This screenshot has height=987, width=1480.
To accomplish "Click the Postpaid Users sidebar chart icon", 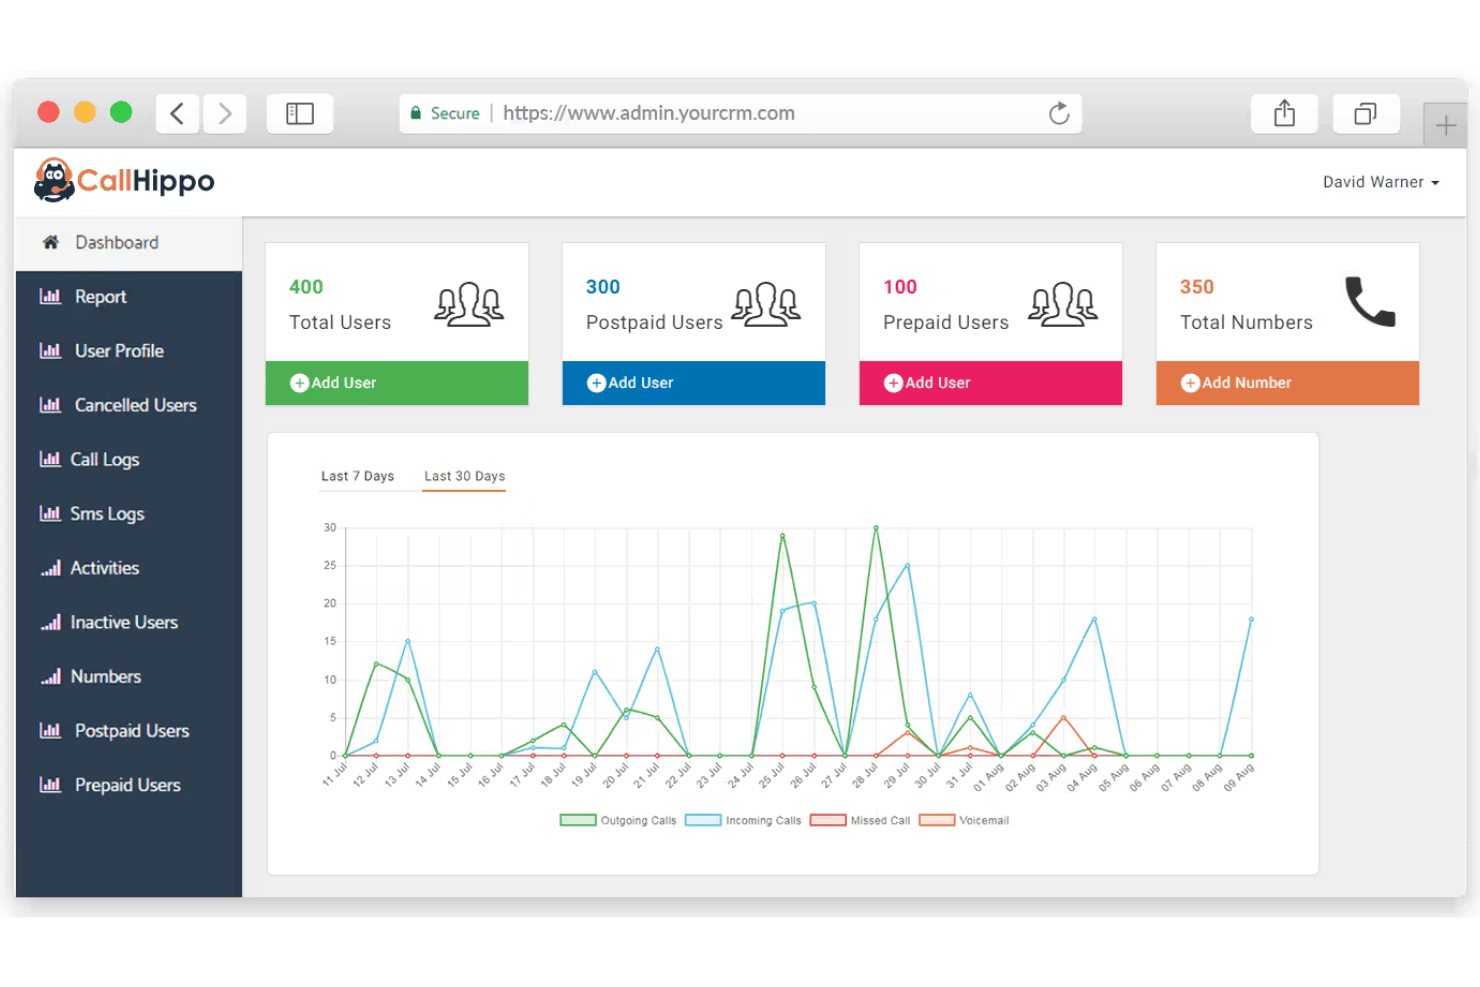I will point(50,730).
